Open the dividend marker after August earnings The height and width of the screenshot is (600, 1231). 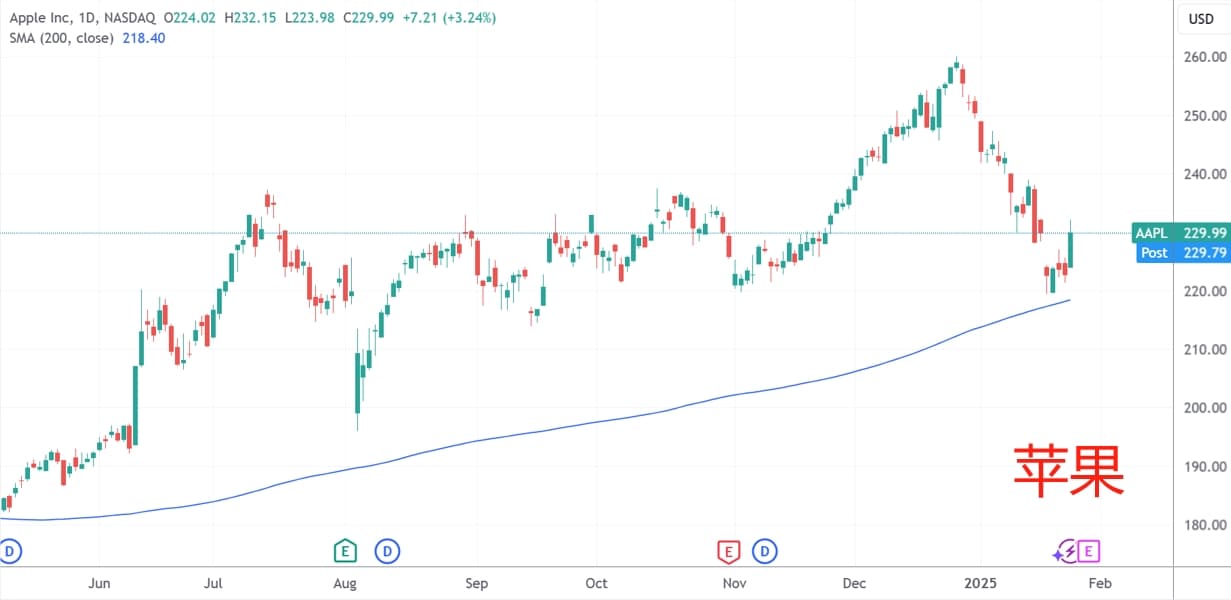coord(387,550)
